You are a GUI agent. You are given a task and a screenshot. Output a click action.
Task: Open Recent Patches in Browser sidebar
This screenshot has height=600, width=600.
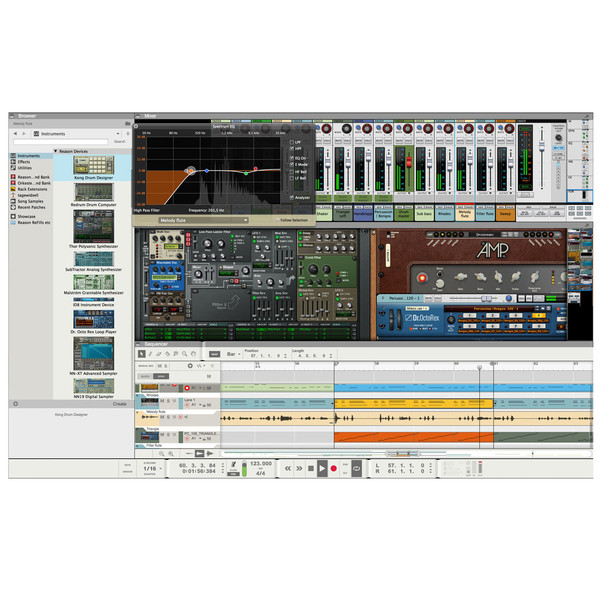31,207
